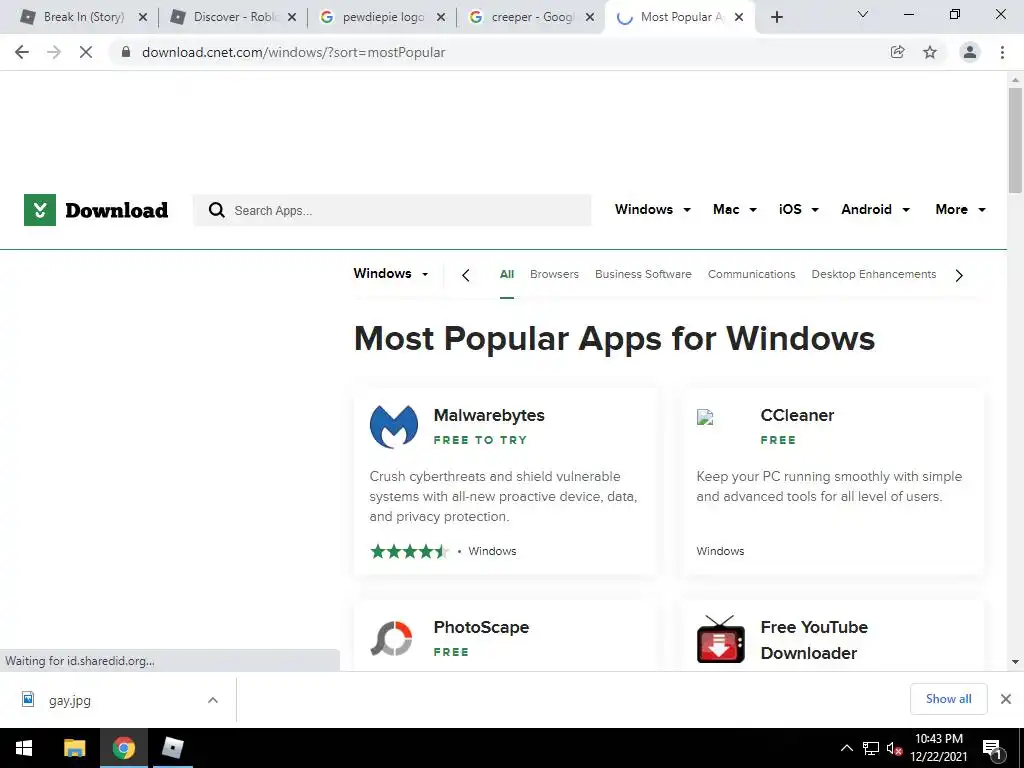Click the network icon in system tray
The image size is (1024, 768).
pyautogui.click(x=871, y=748)
